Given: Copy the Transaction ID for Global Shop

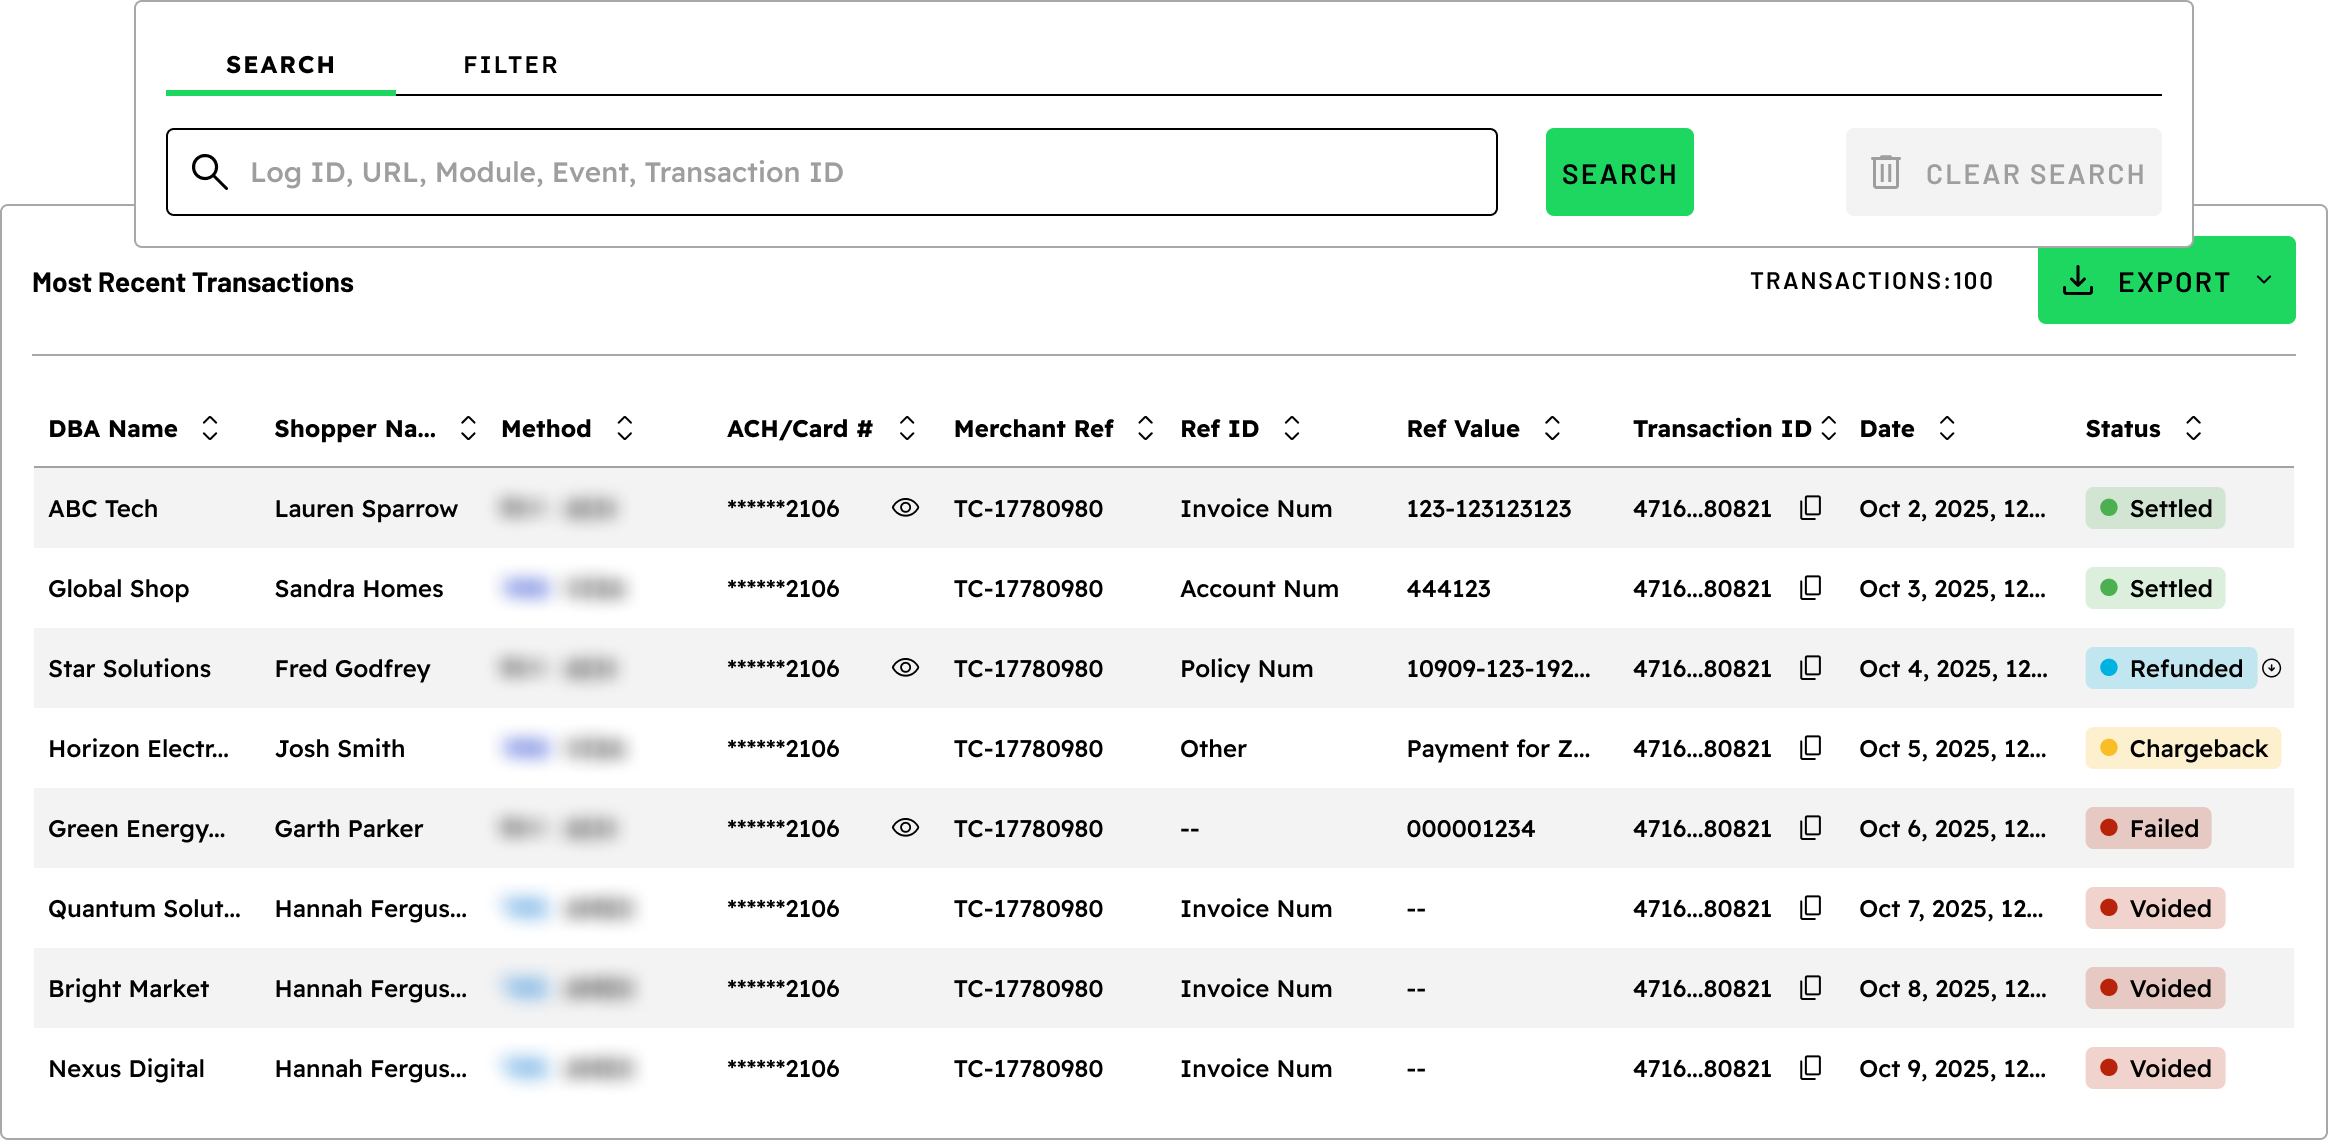Looking at the screenshot, I should (1812, 588).
